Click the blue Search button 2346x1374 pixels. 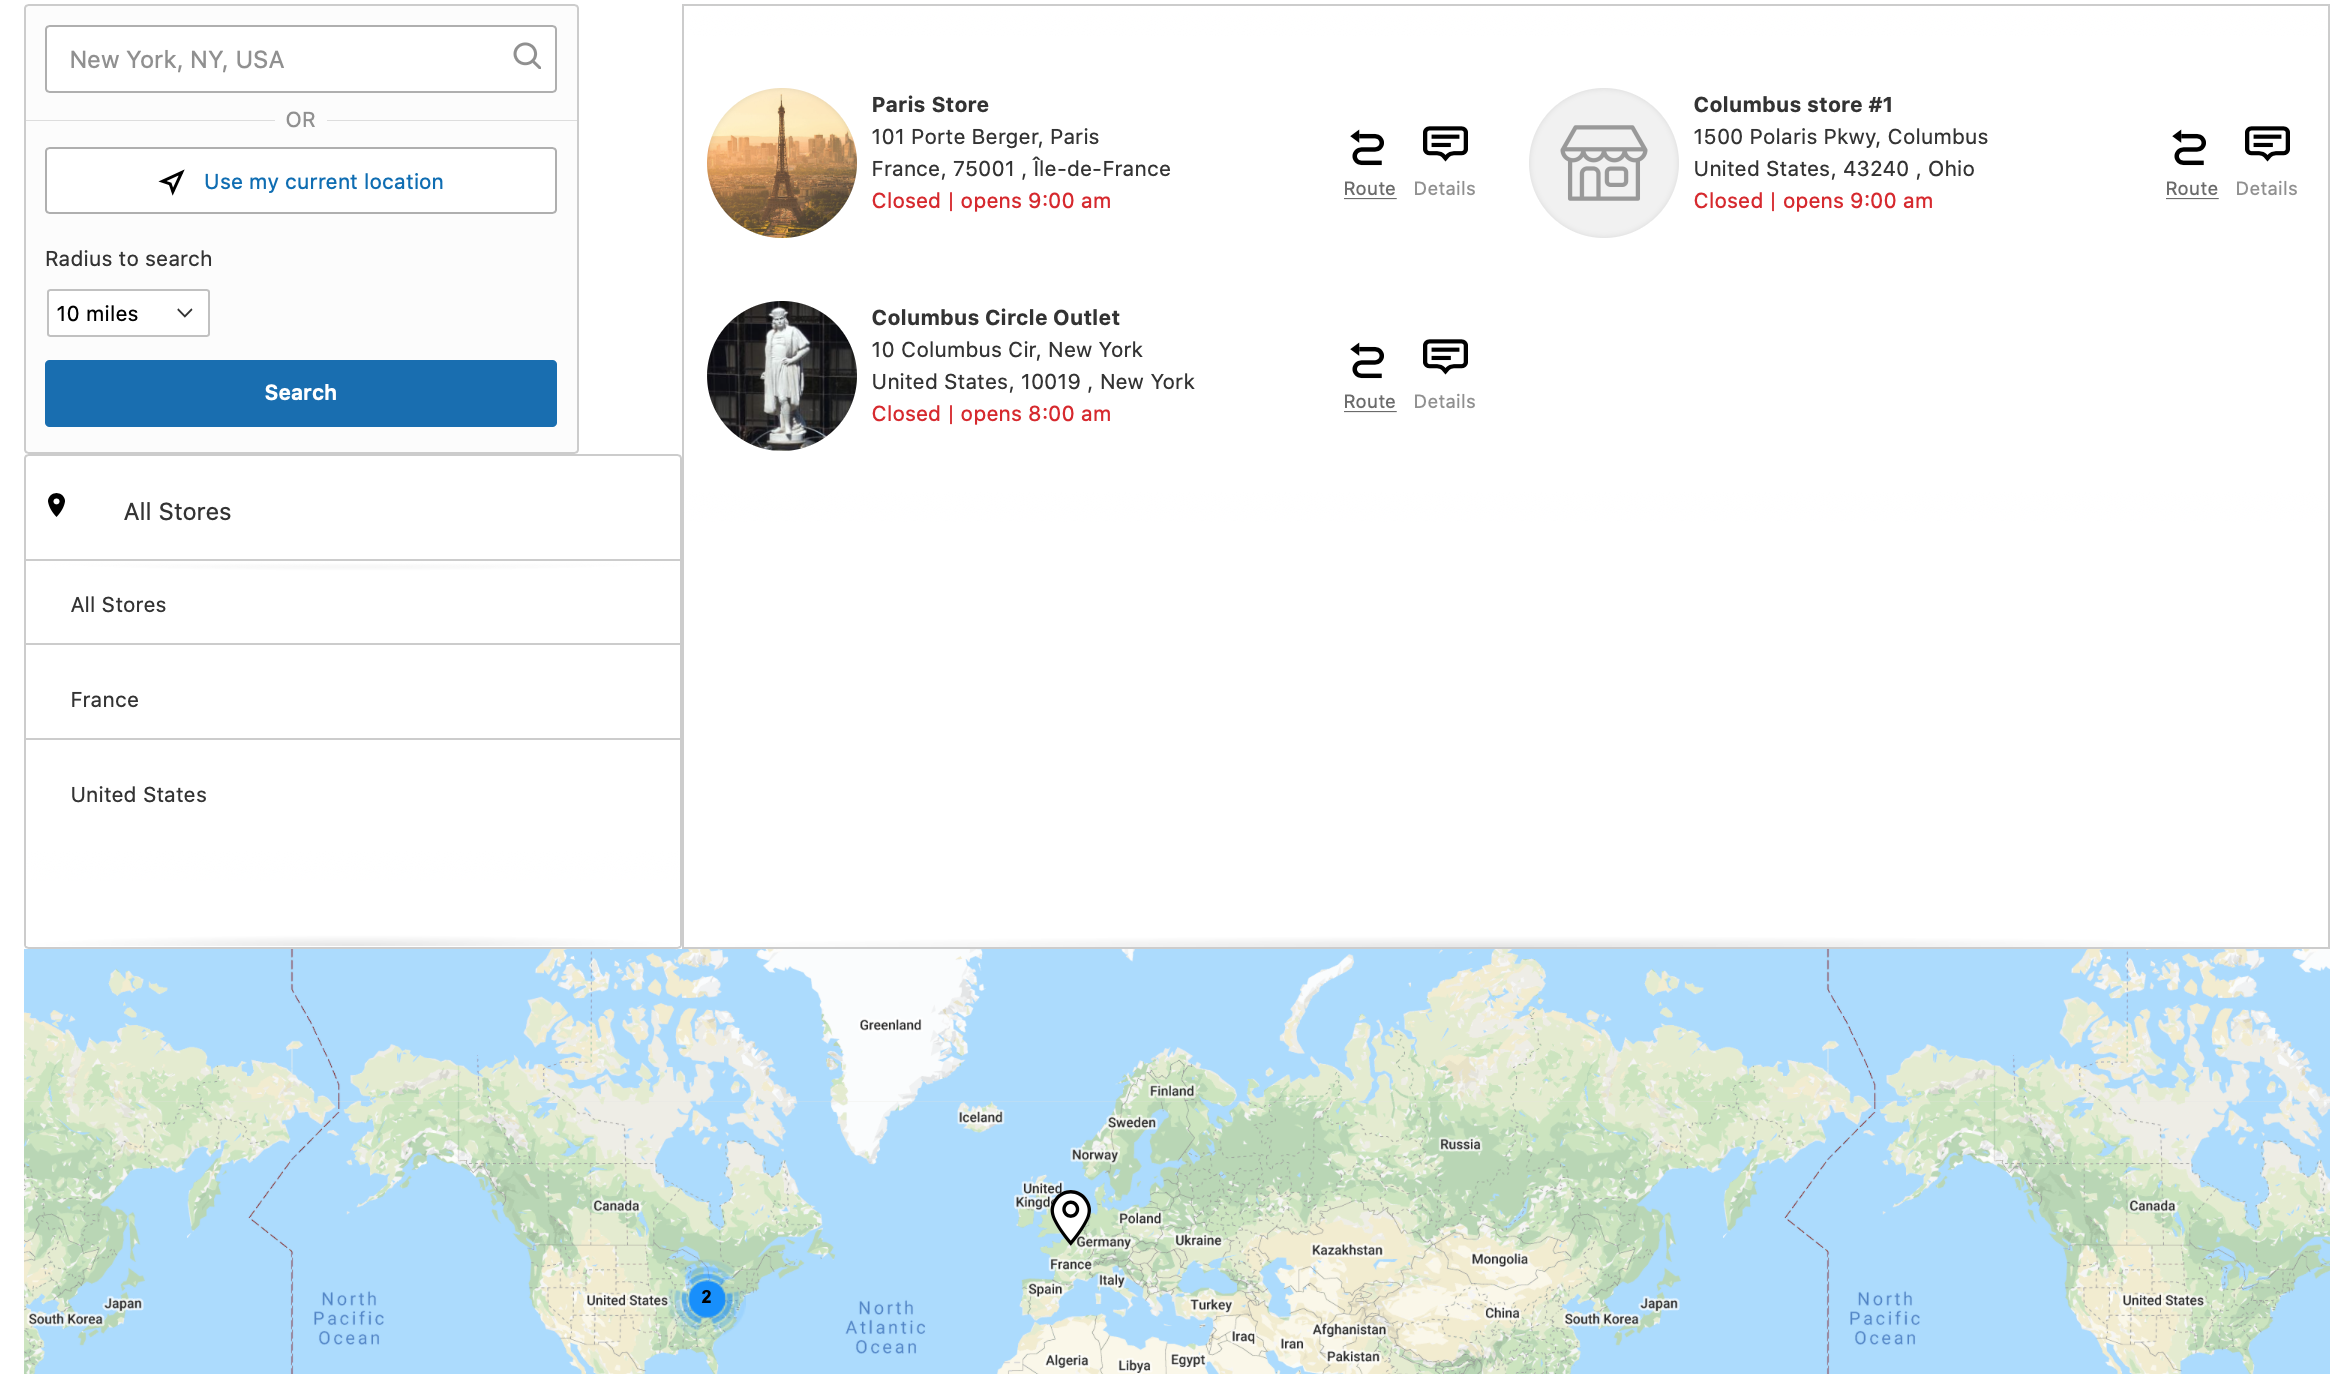(x=301, y=393)
